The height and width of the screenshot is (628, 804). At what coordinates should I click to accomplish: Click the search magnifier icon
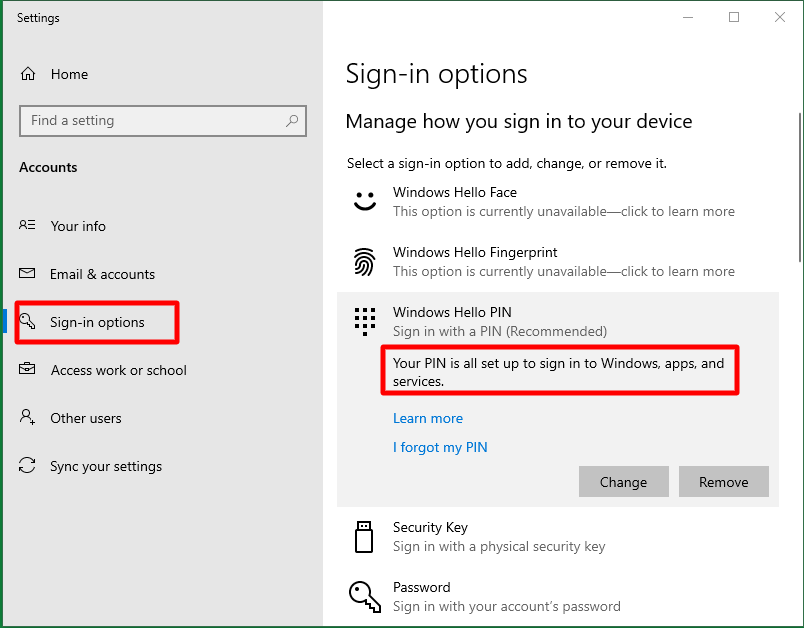point(292,121)
